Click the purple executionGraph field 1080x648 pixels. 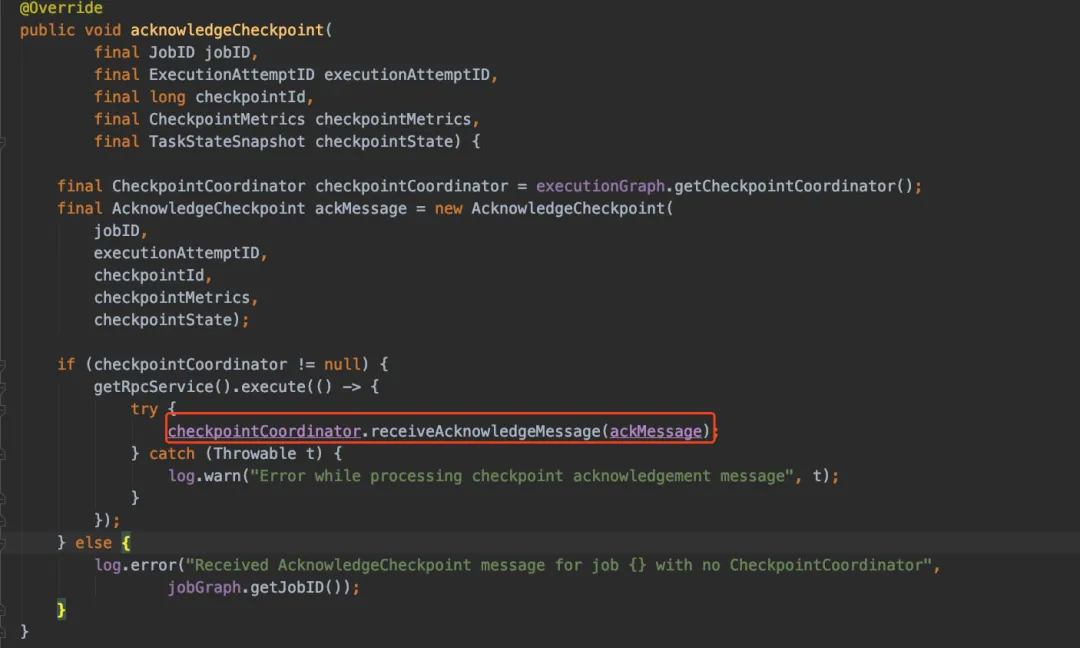(600, 186)
